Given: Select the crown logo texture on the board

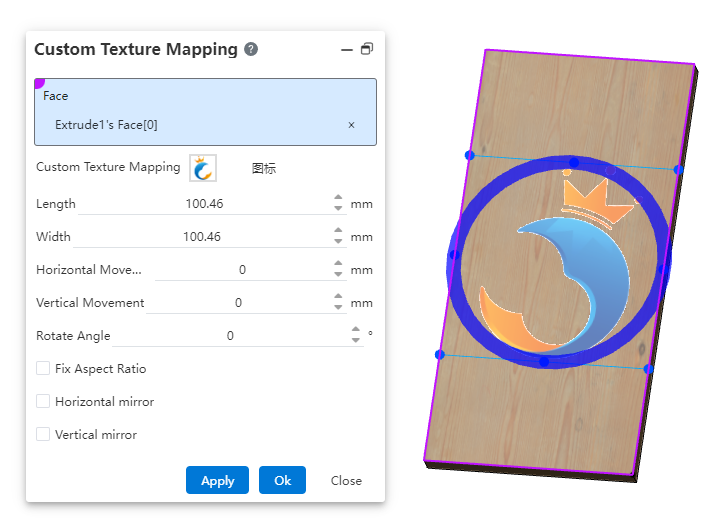Looking at the screenshot, I should pyautogui.click(x=559, y=262).
